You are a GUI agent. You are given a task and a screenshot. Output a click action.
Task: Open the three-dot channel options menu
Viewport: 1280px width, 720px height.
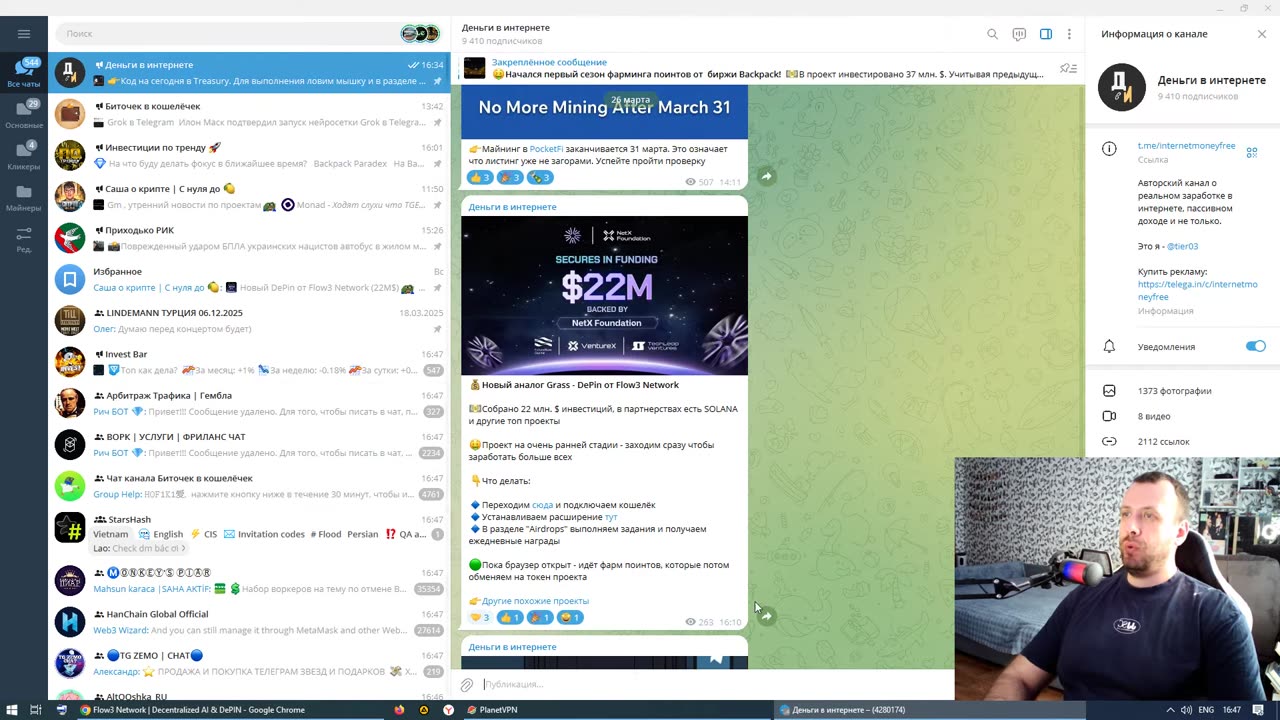1069,34
